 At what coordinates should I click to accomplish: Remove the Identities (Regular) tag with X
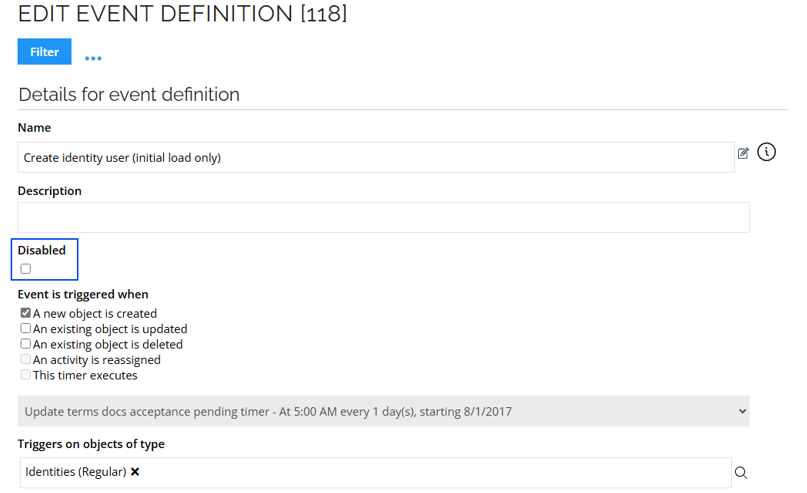(135, 472)
